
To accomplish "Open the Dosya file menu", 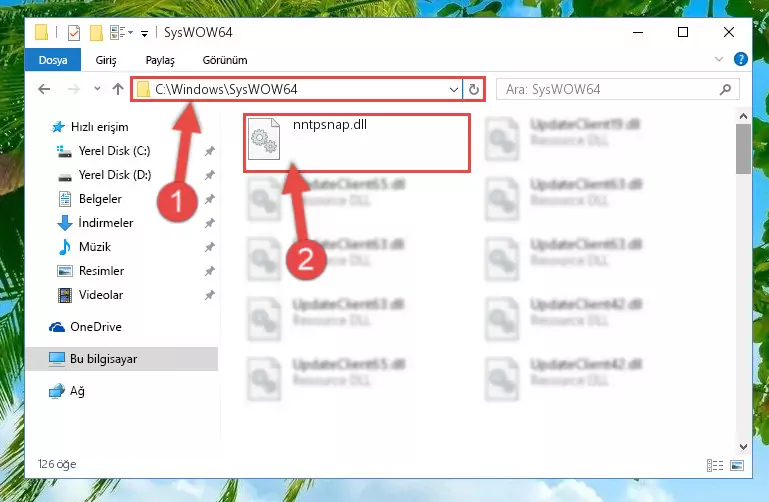I will [x=53, y=60].
